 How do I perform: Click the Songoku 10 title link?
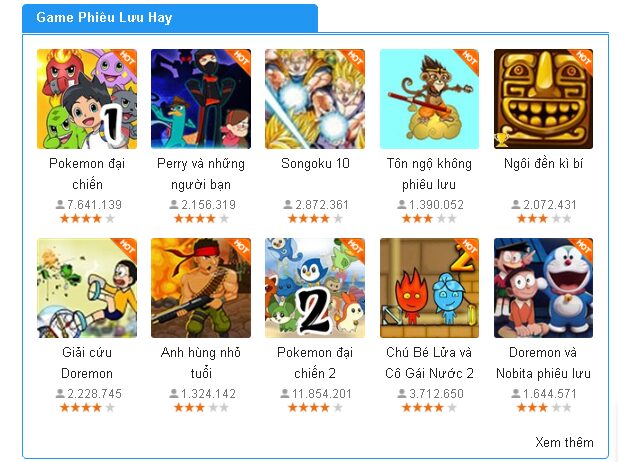click(x=315, y=163)
